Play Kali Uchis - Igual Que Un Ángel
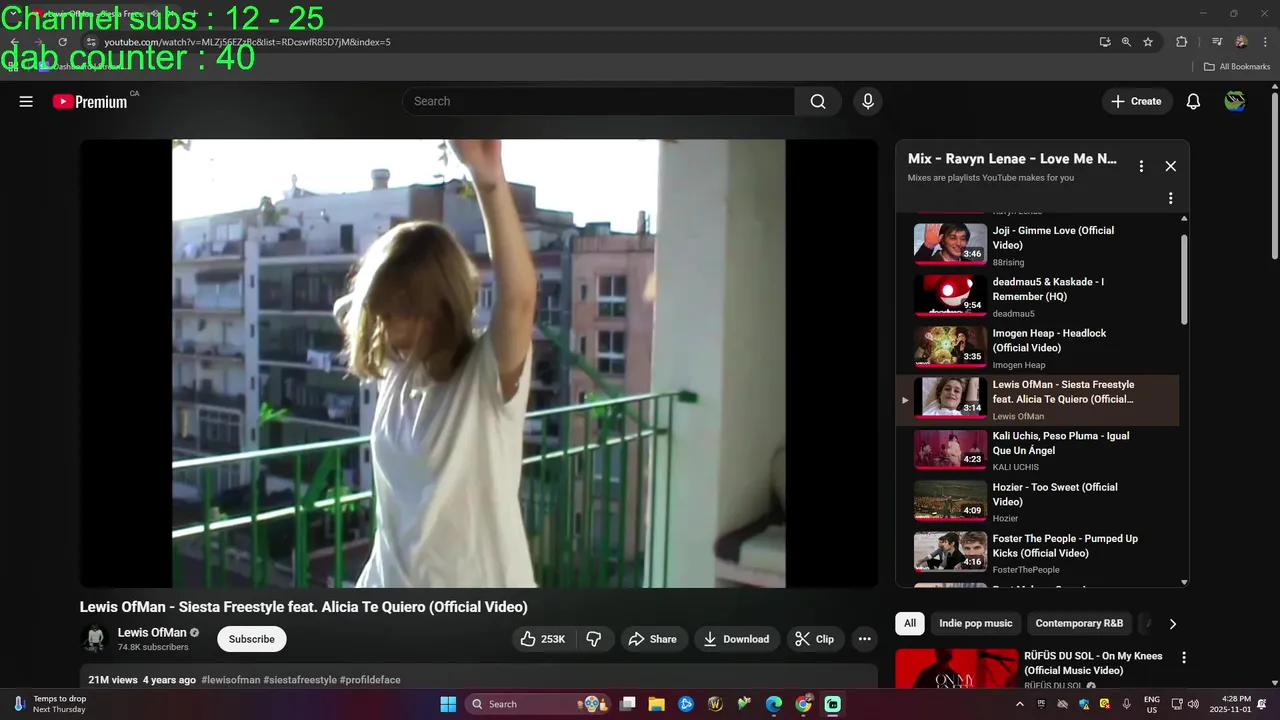This screenshot has width=1280, height=720. (1037, 450)
